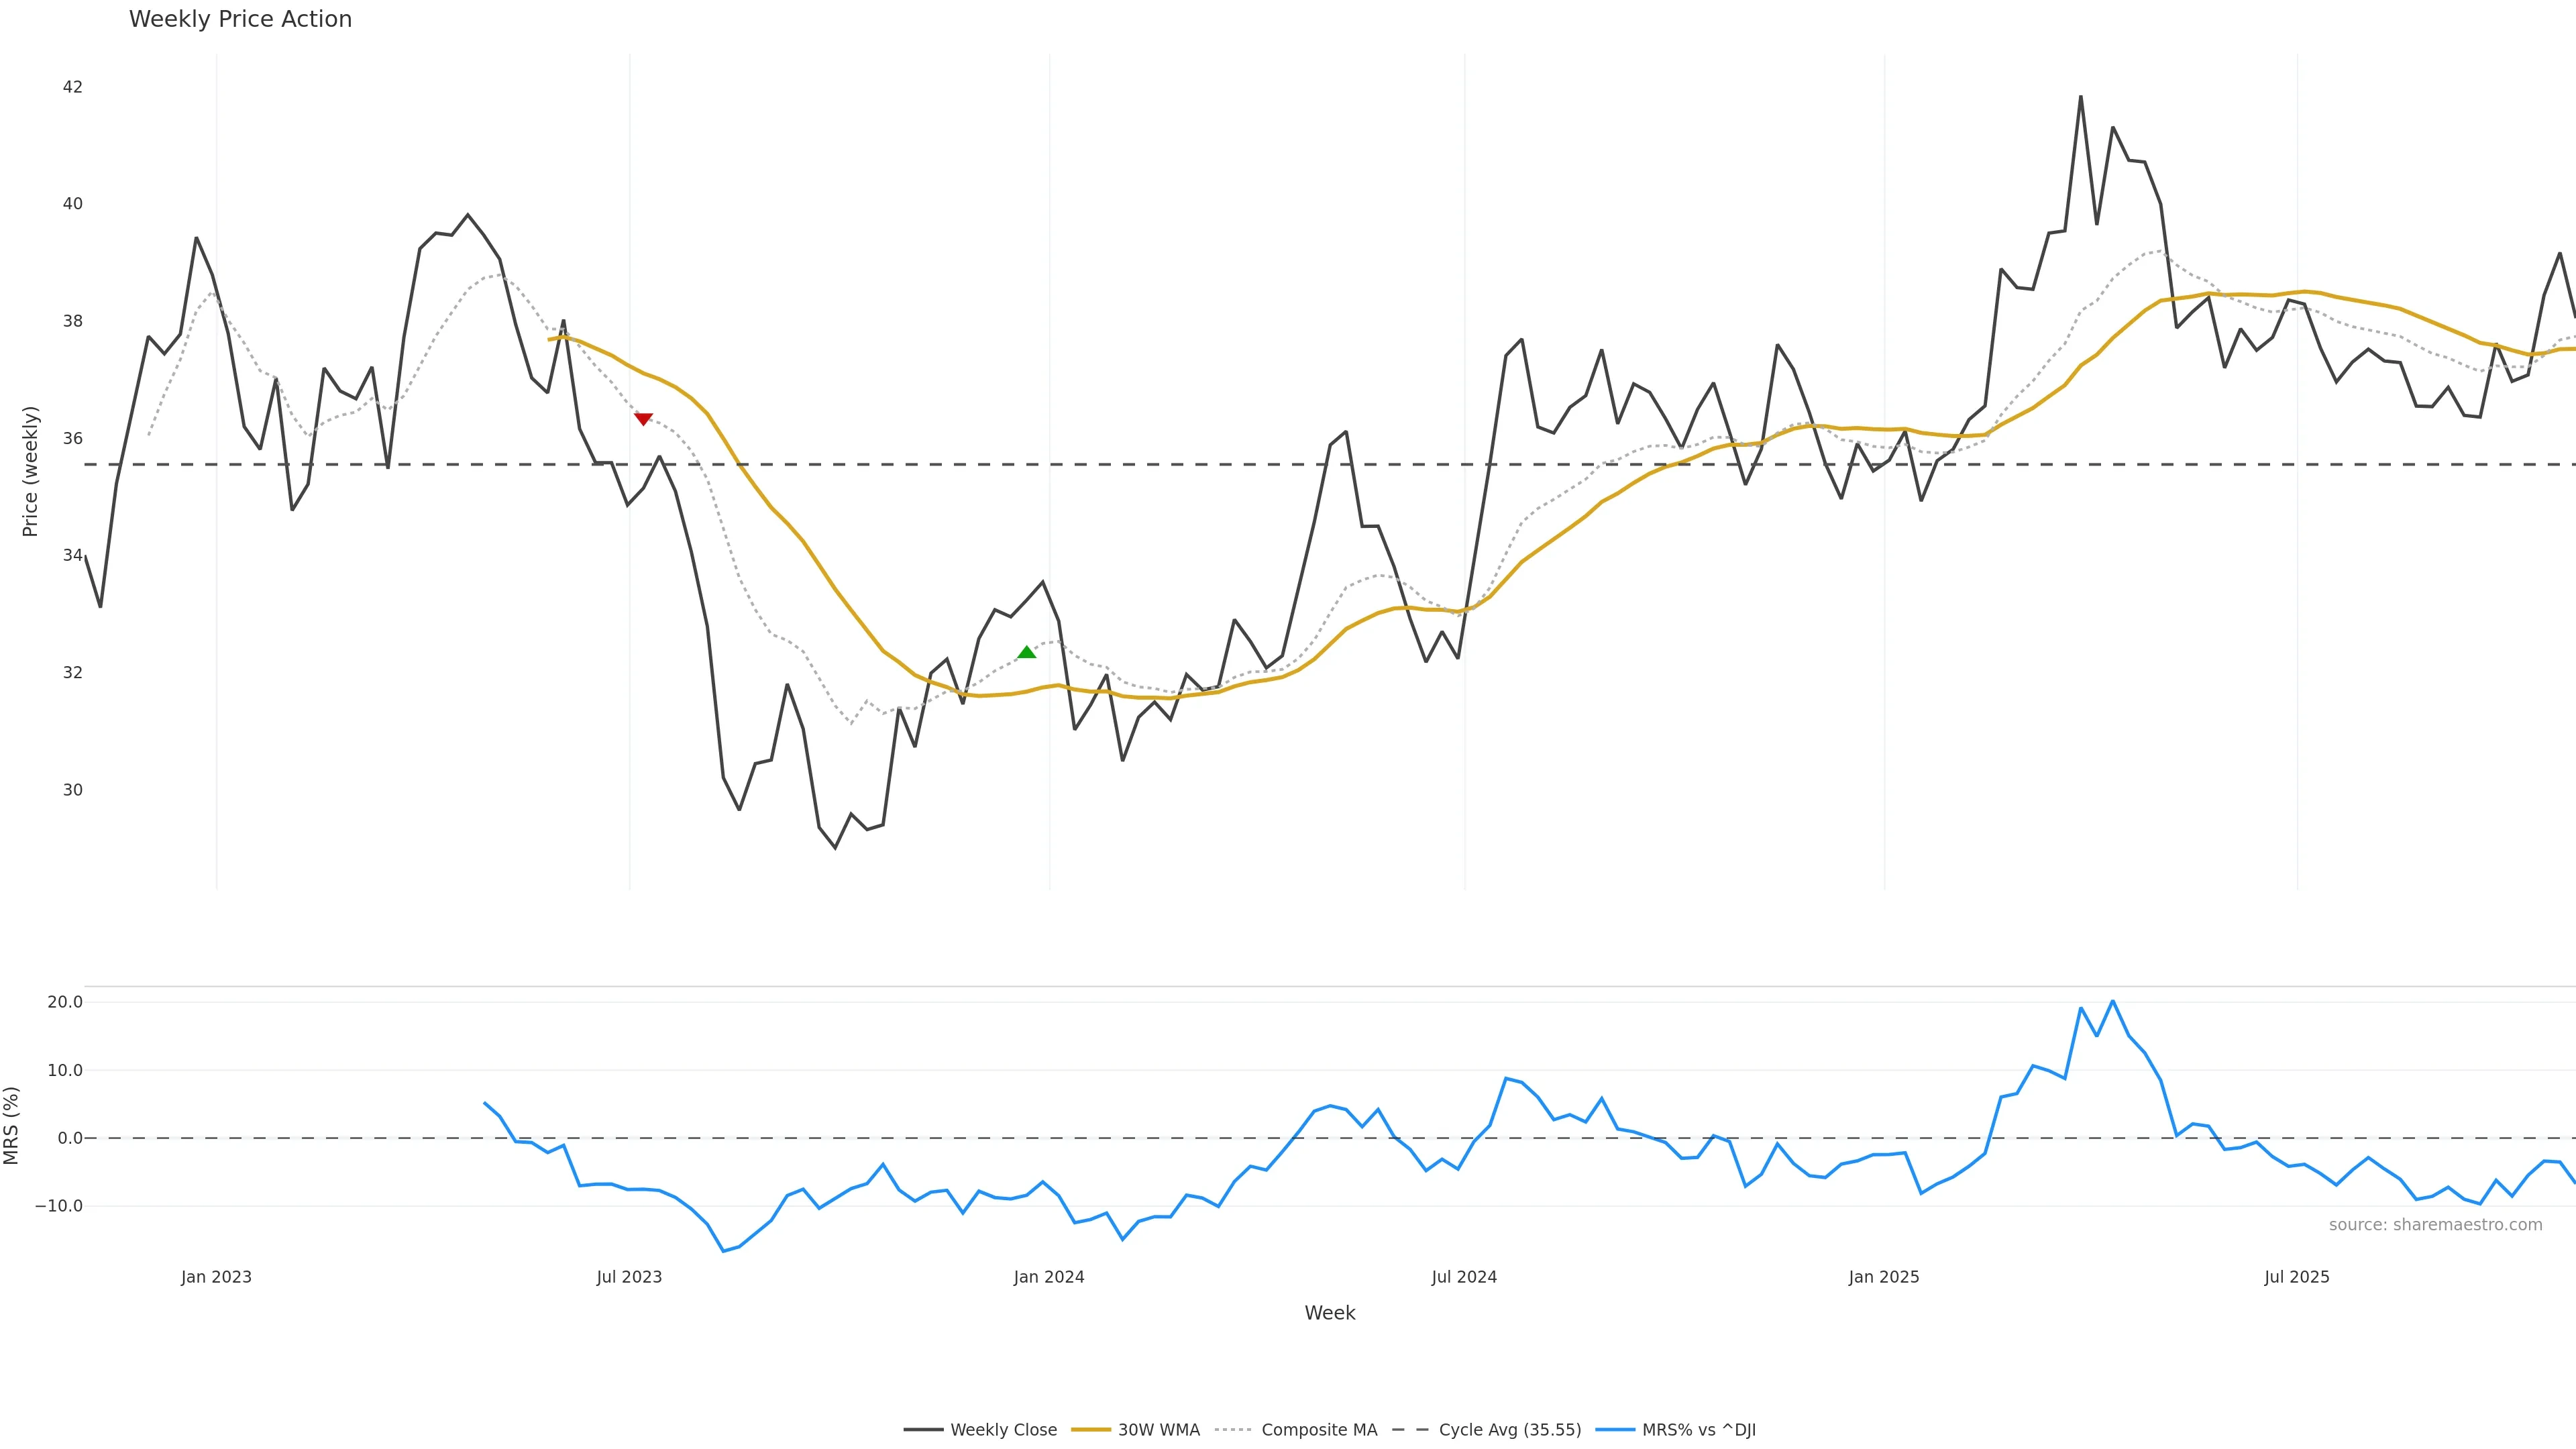This screenshot has height=1449, width=2576.
Task: Toggle the MRS% vs ^DJI legend entry
Action: tap(1676, 1430)
